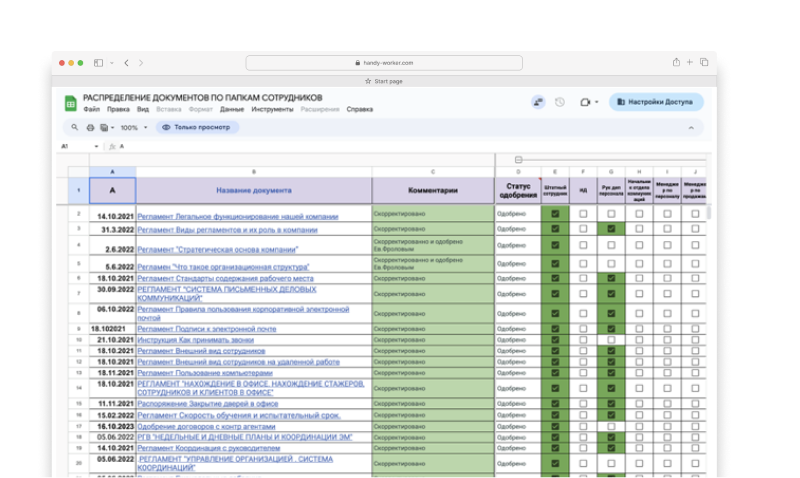This screenshot has width=800, height=478.
Task: Click the Start page tab
Action: pos(384,81)
